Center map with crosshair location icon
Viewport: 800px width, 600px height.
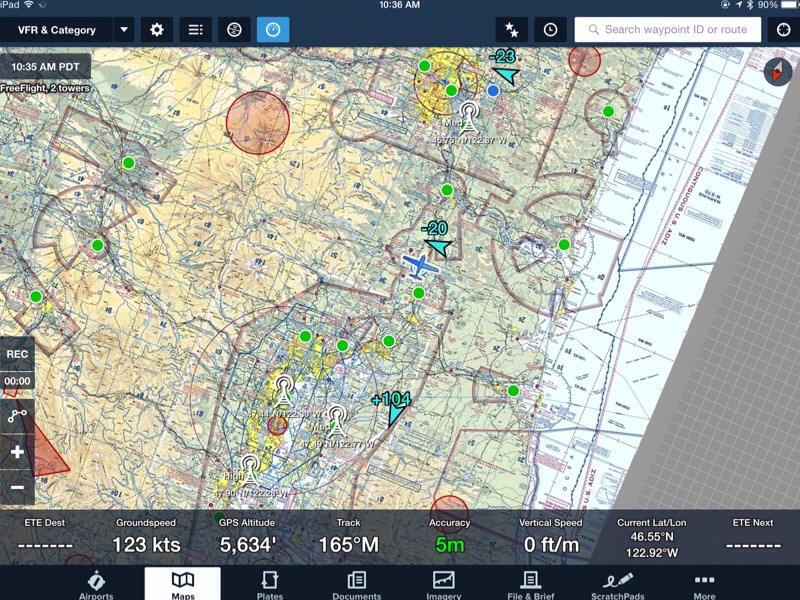click(783, 30)
